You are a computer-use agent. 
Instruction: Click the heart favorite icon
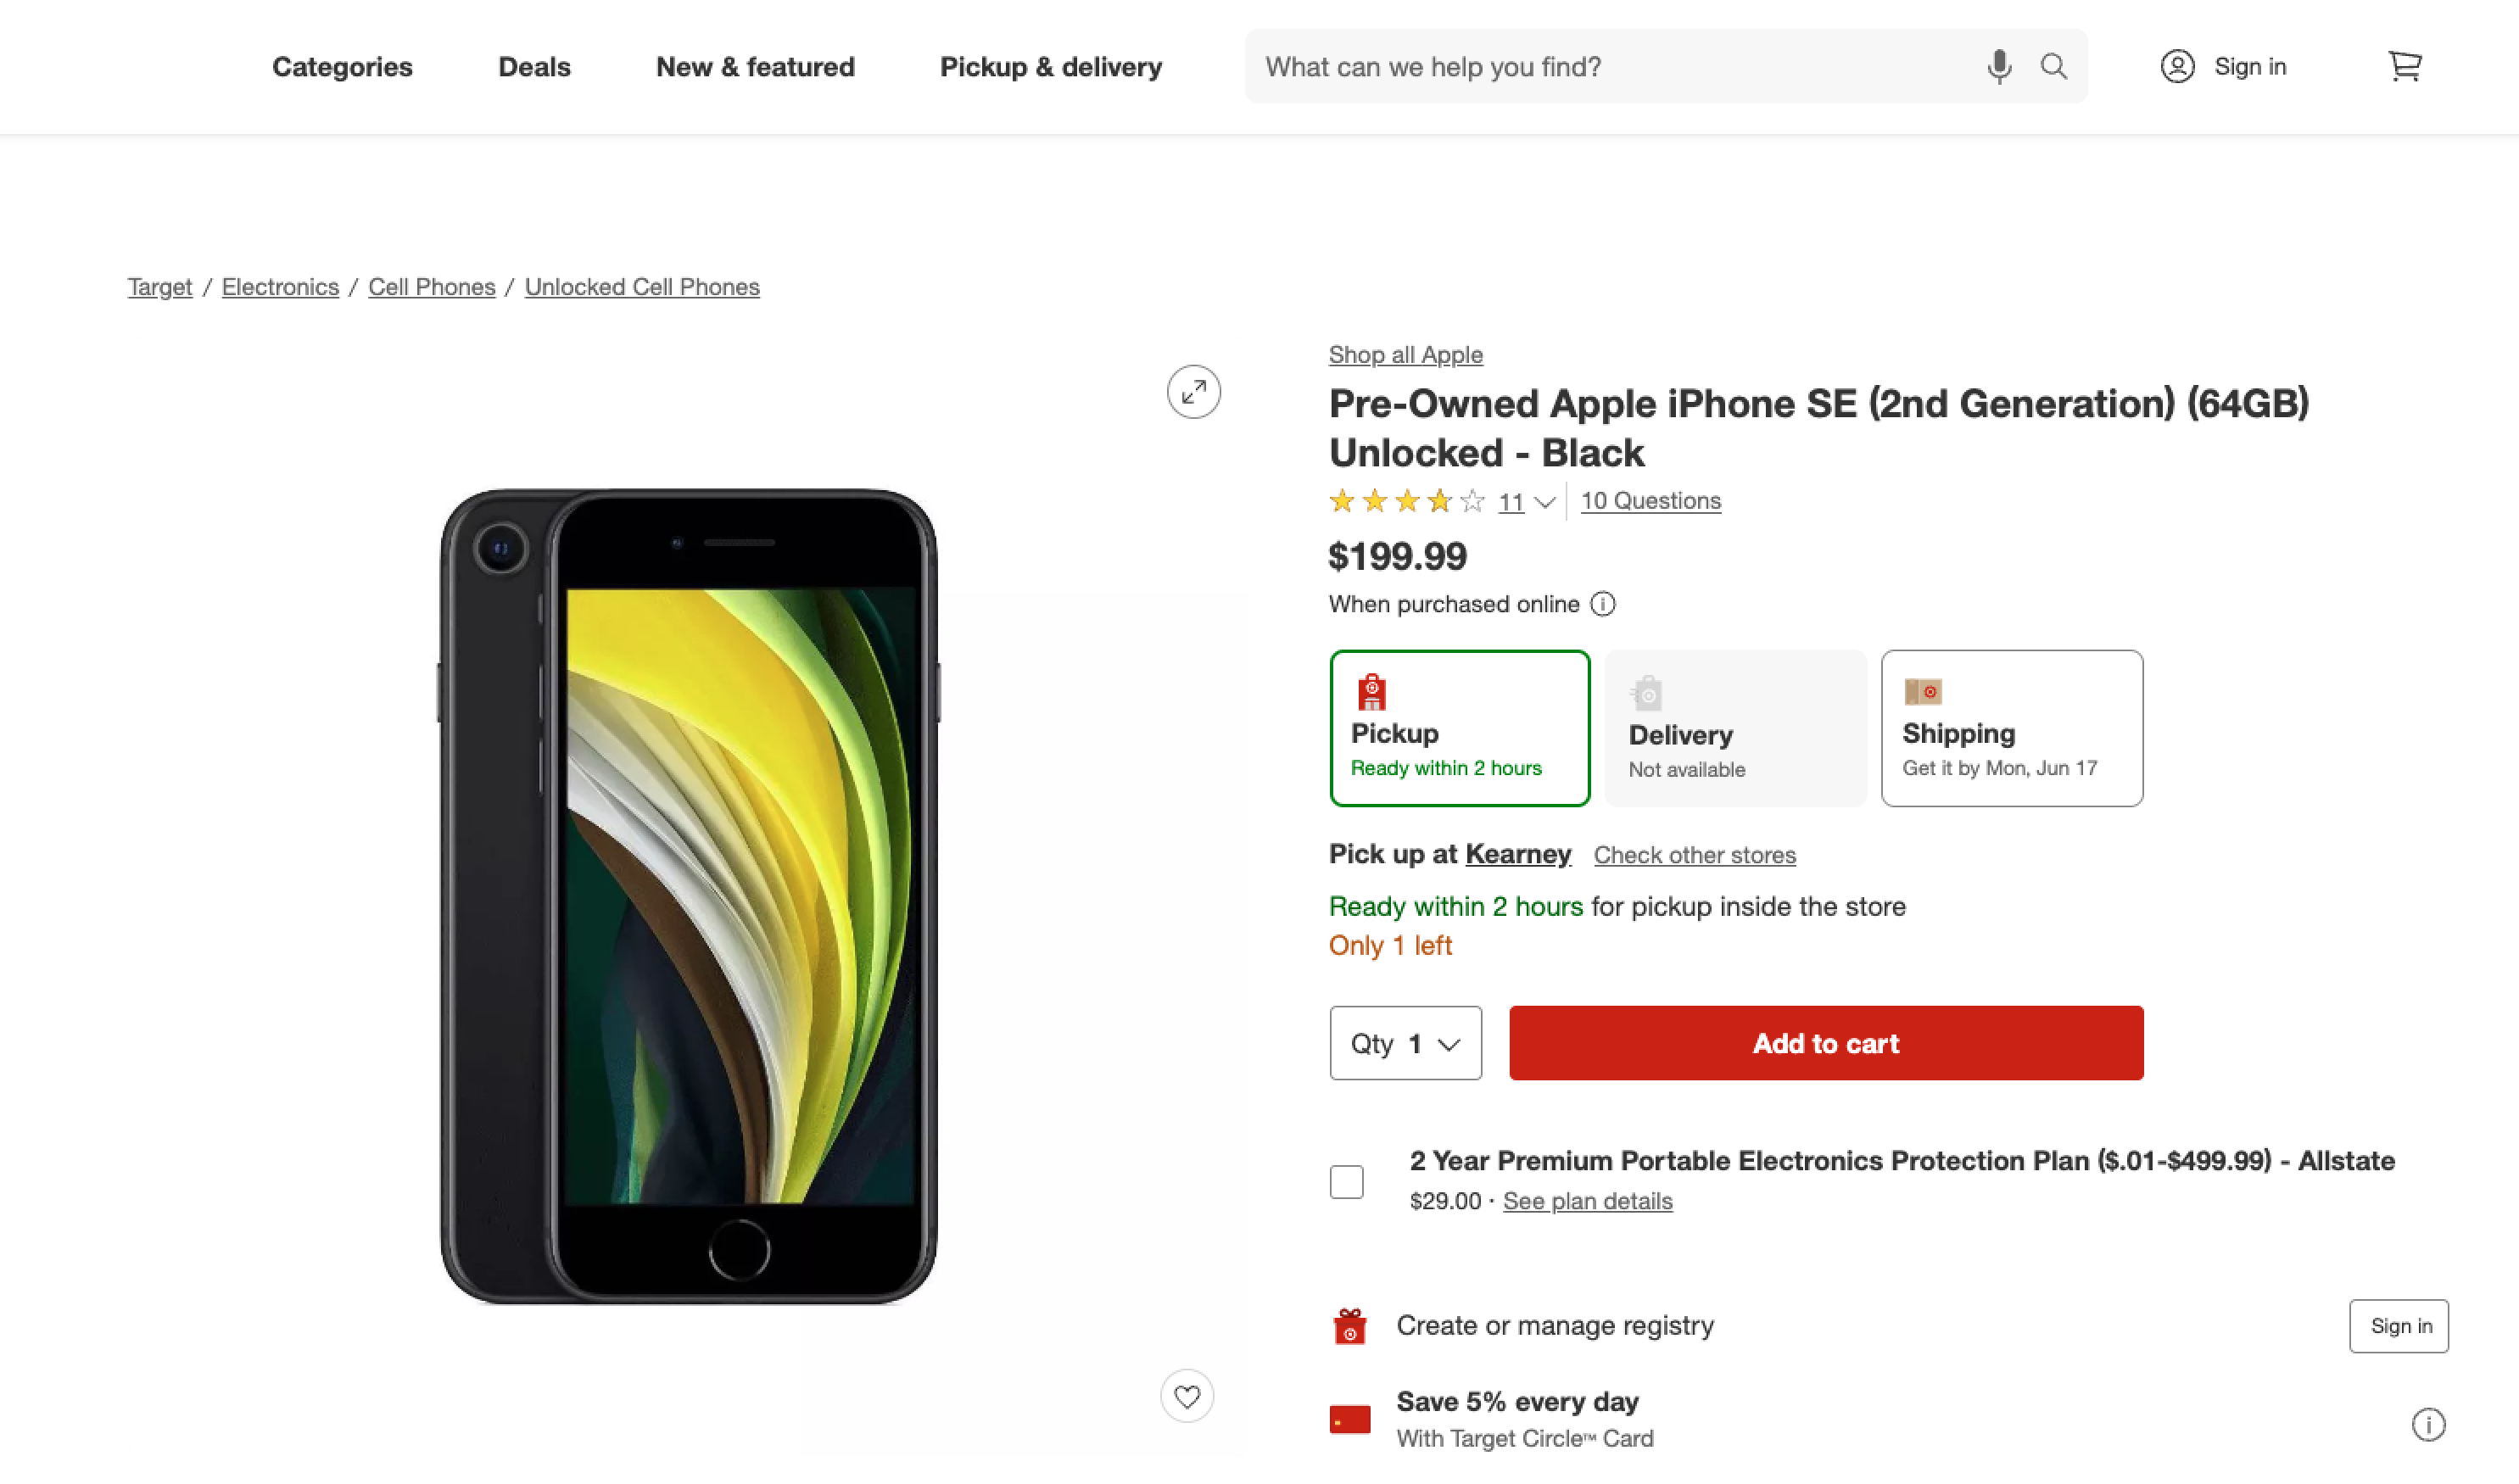coord(1186,1396)
